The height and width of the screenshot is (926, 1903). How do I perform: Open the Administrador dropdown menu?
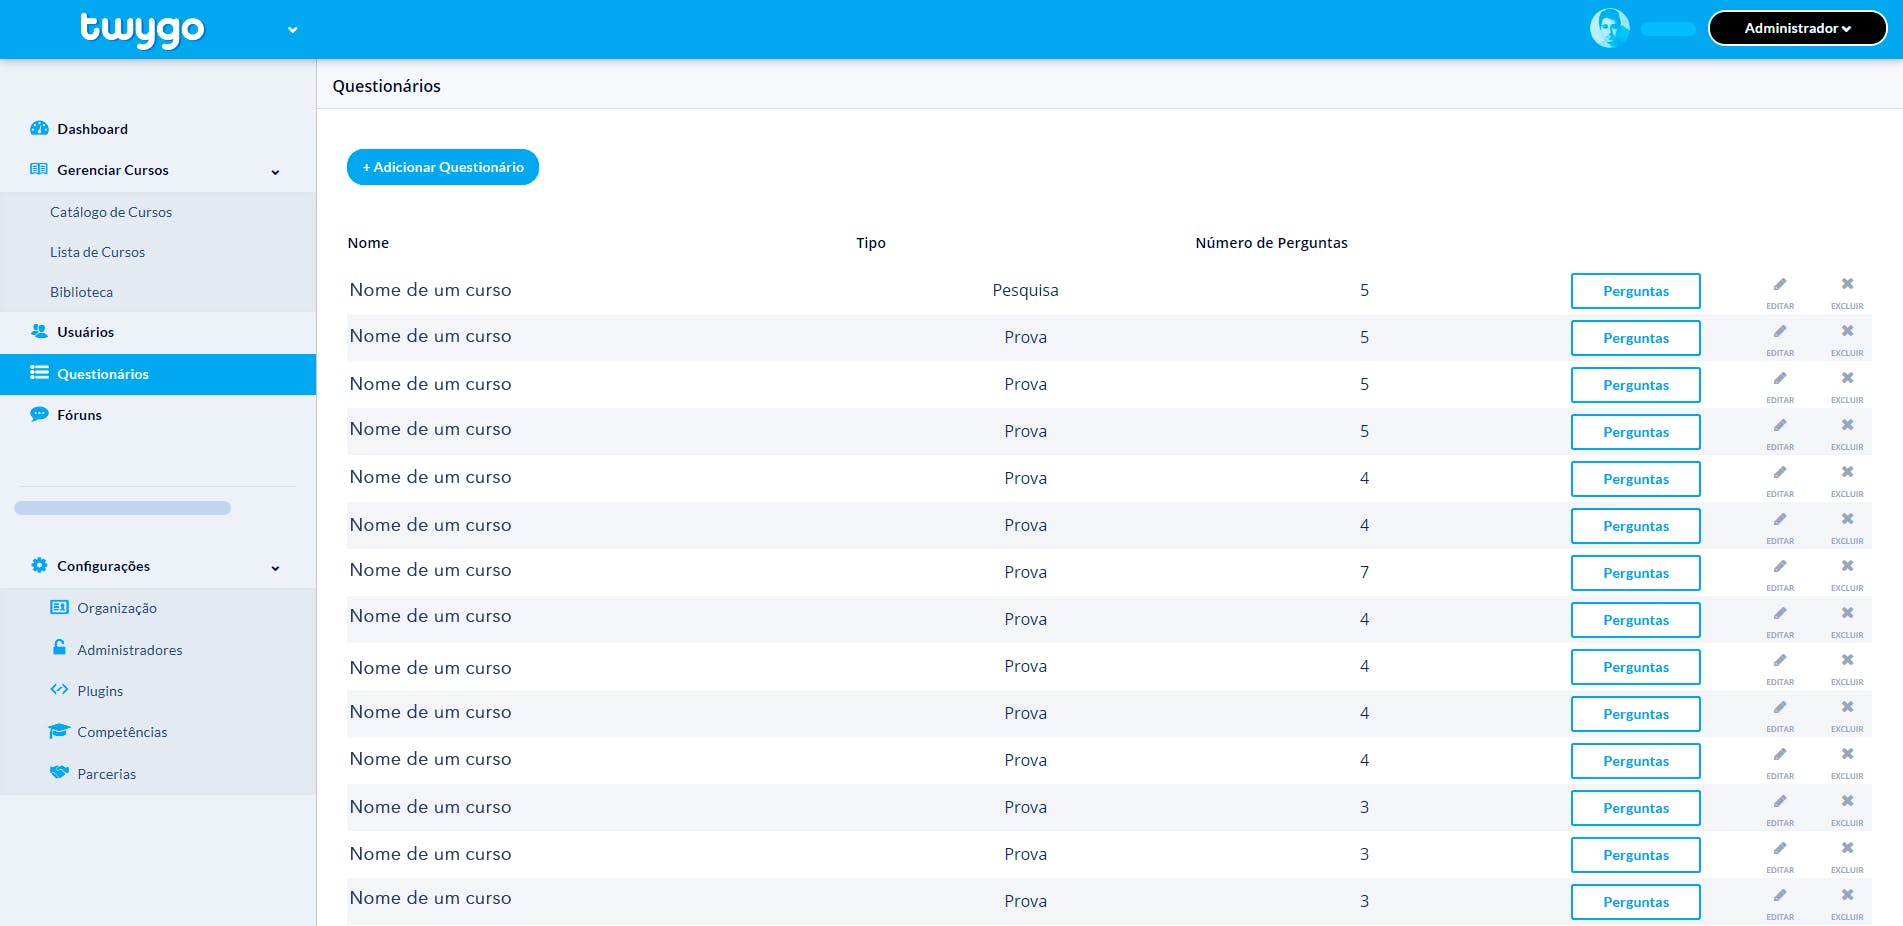pyautogui.click(x=1797, y=28)
